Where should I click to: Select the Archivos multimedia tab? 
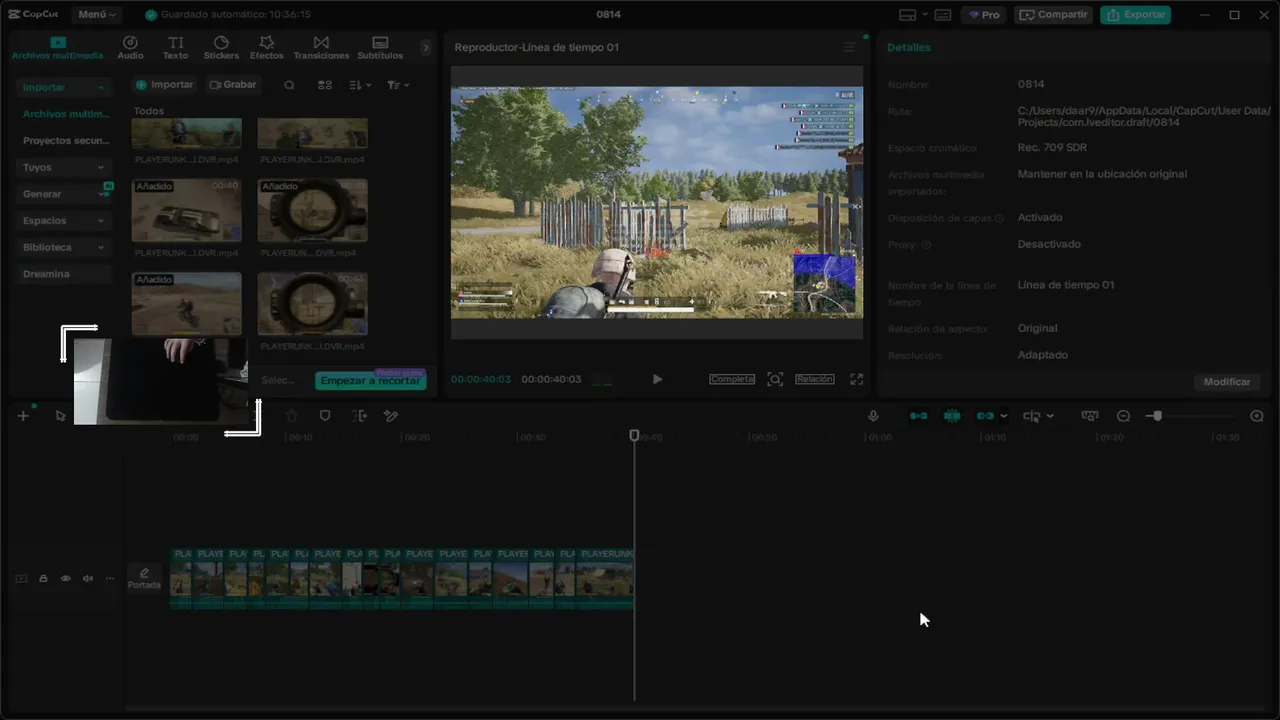[x=58, y=48]
